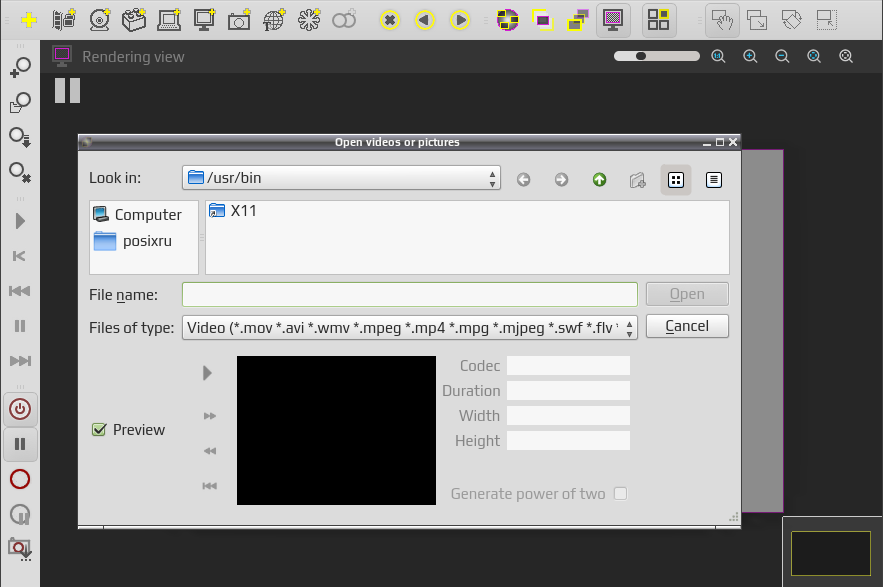The width and height of the screenshot is (883, 587).
Task: Click the File name text field
Action: [409, 295]
